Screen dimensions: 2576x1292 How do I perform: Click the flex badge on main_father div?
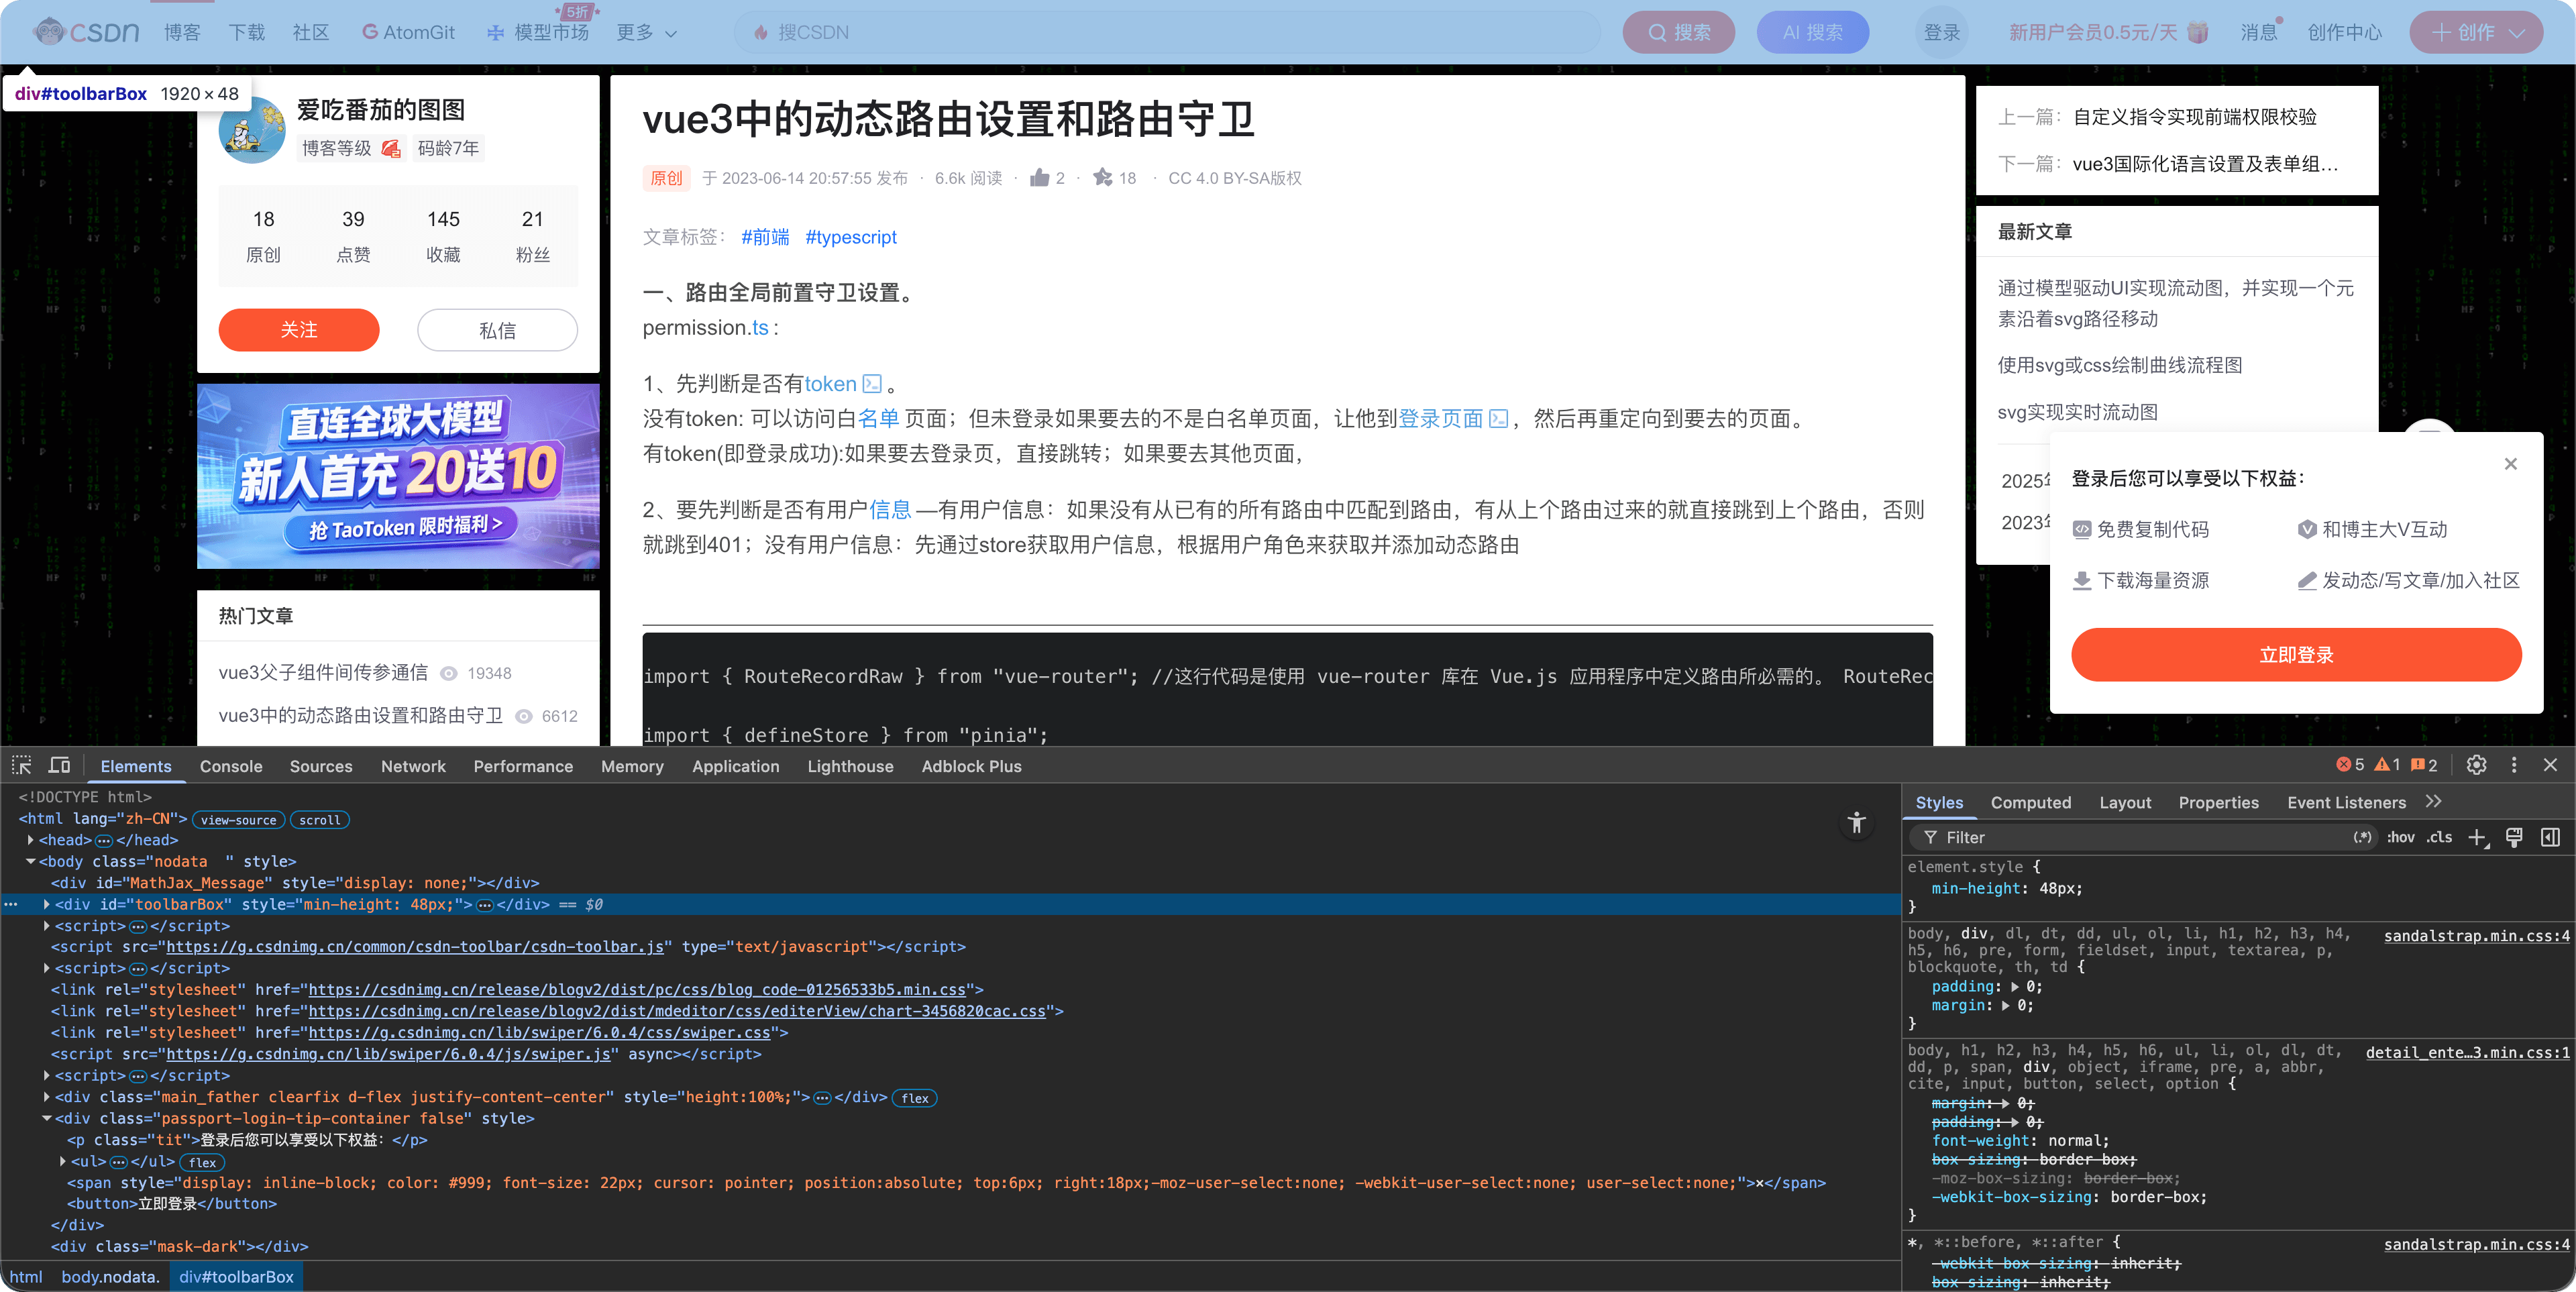[915, 1098]
